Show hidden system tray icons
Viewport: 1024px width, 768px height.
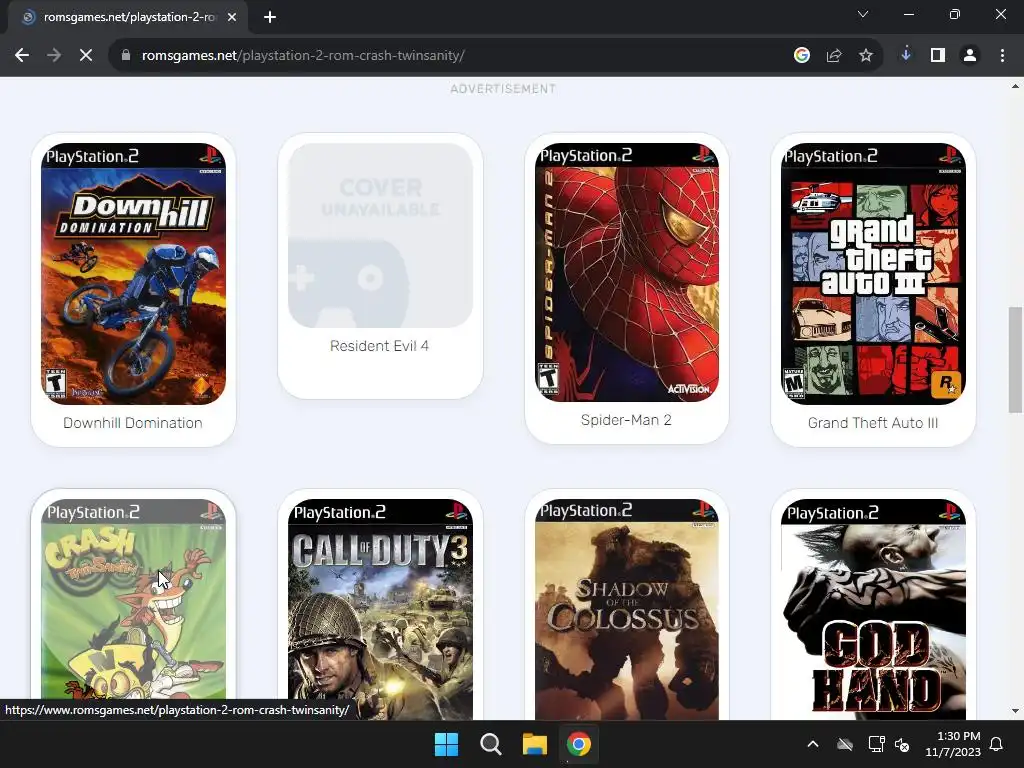coord(813,744)
